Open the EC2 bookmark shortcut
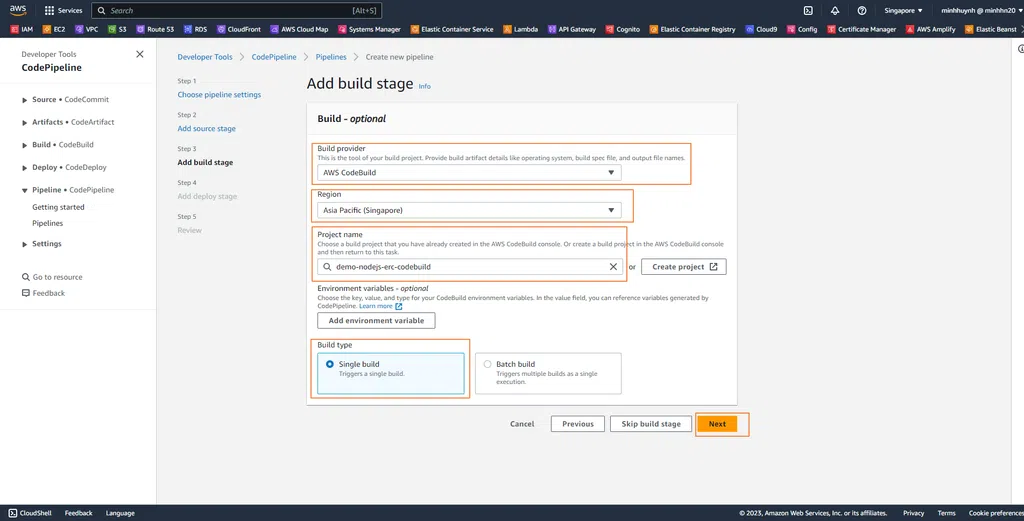Image resolution: width=1024 pixels, height=521 pixels. pyautogui.click(x=54, y=29)
